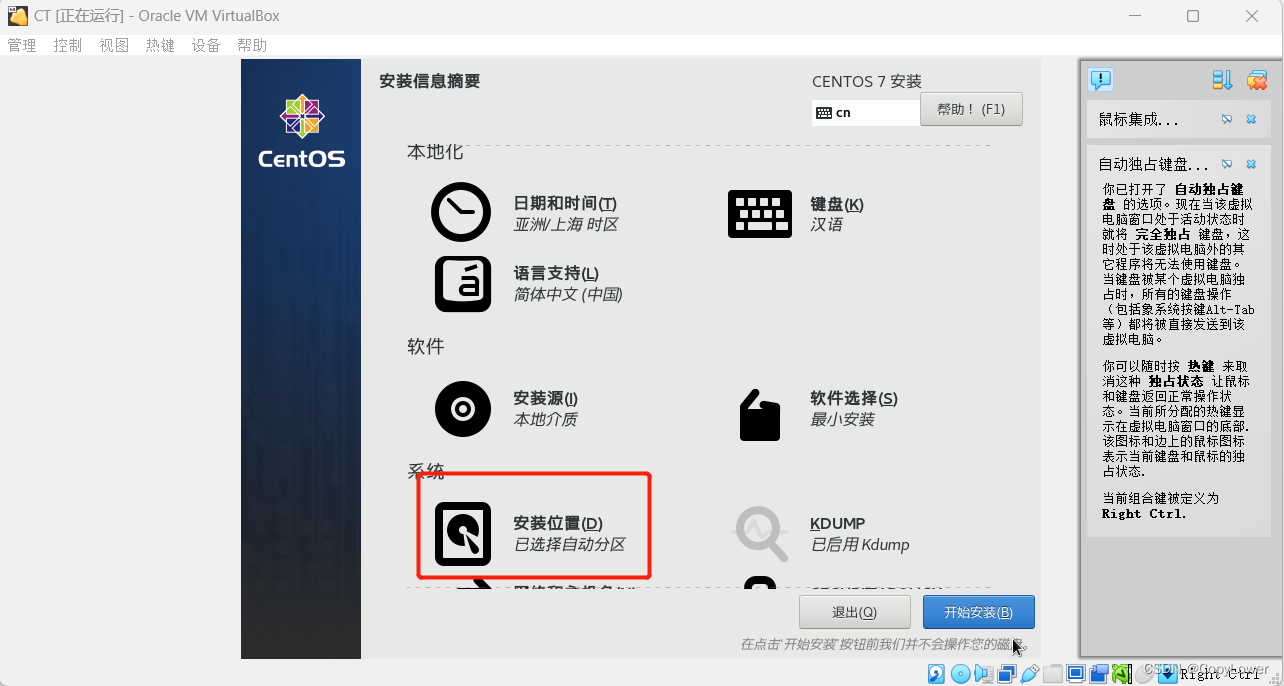1284x686 pixels.
Task: Click the hard disk status bar icon
Action: (x=936, y=674)
